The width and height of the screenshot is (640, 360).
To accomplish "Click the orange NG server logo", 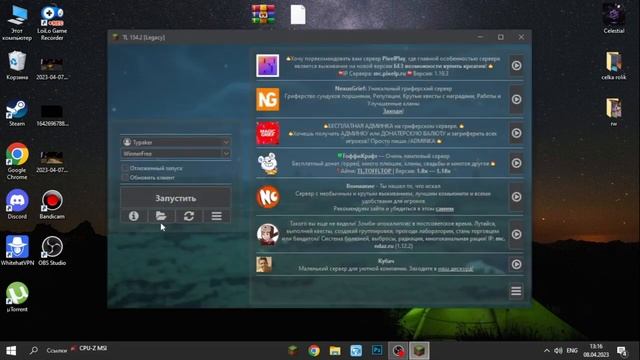I will click(x=268, y=99).
